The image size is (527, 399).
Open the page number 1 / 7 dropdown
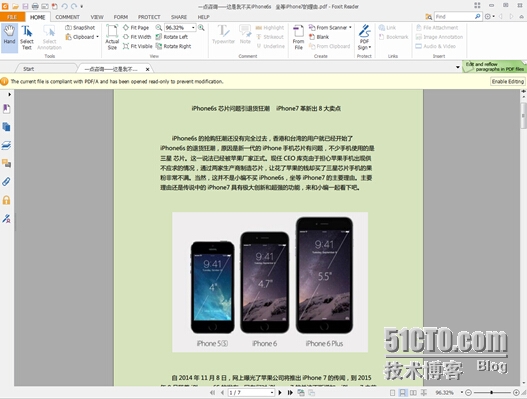point(272,393)
